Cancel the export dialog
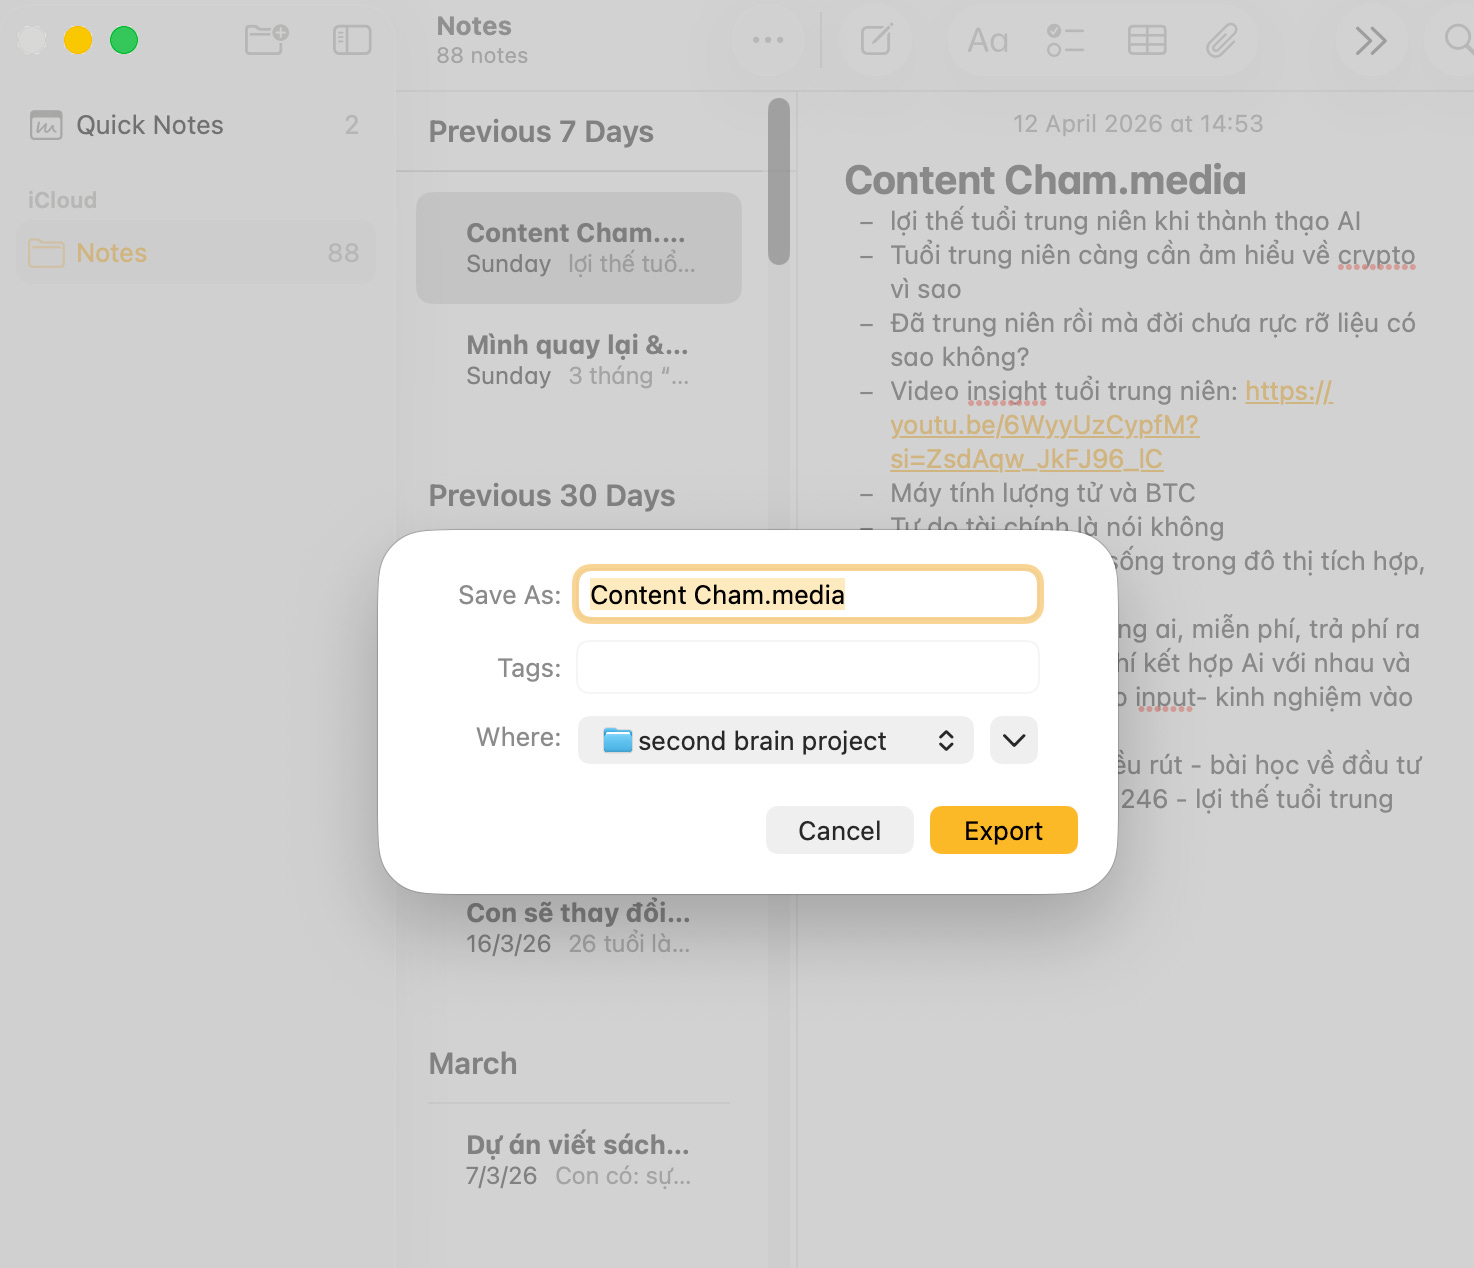Screen dimensions: 1474x1268 point(840,830)
